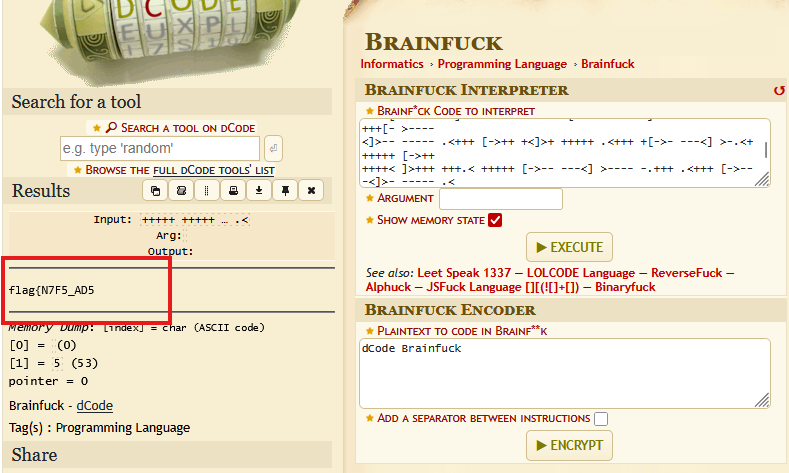
Task: Click the plaintext to encode textarea
Action: coord(565,373)
